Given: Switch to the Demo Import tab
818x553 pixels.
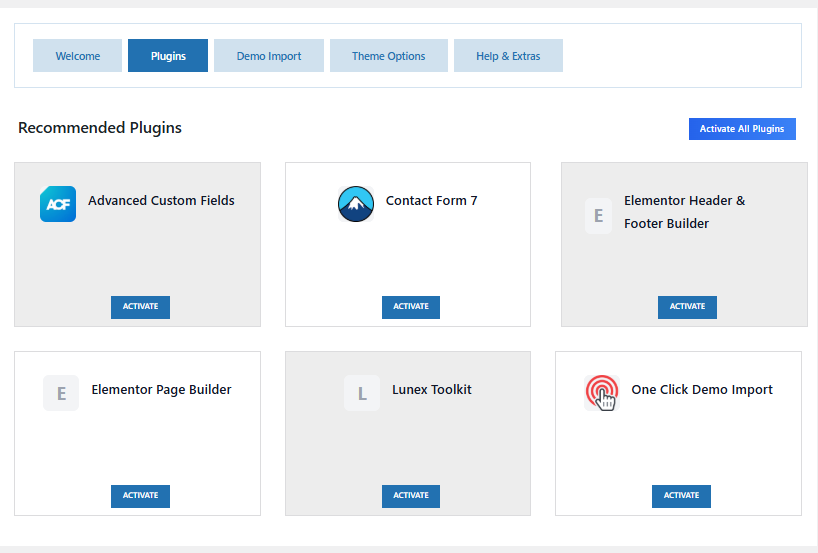Looking at the screenshot, I should (269, 56).
